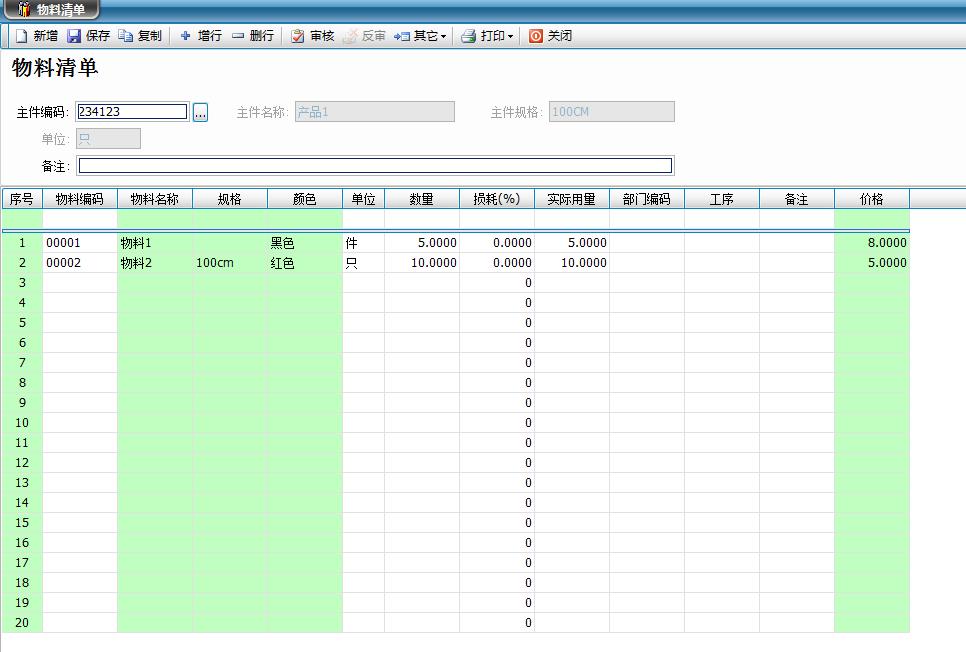Click the 关闭 (Close) red icon
966x652 pixels.
click(x=536, y=36)
